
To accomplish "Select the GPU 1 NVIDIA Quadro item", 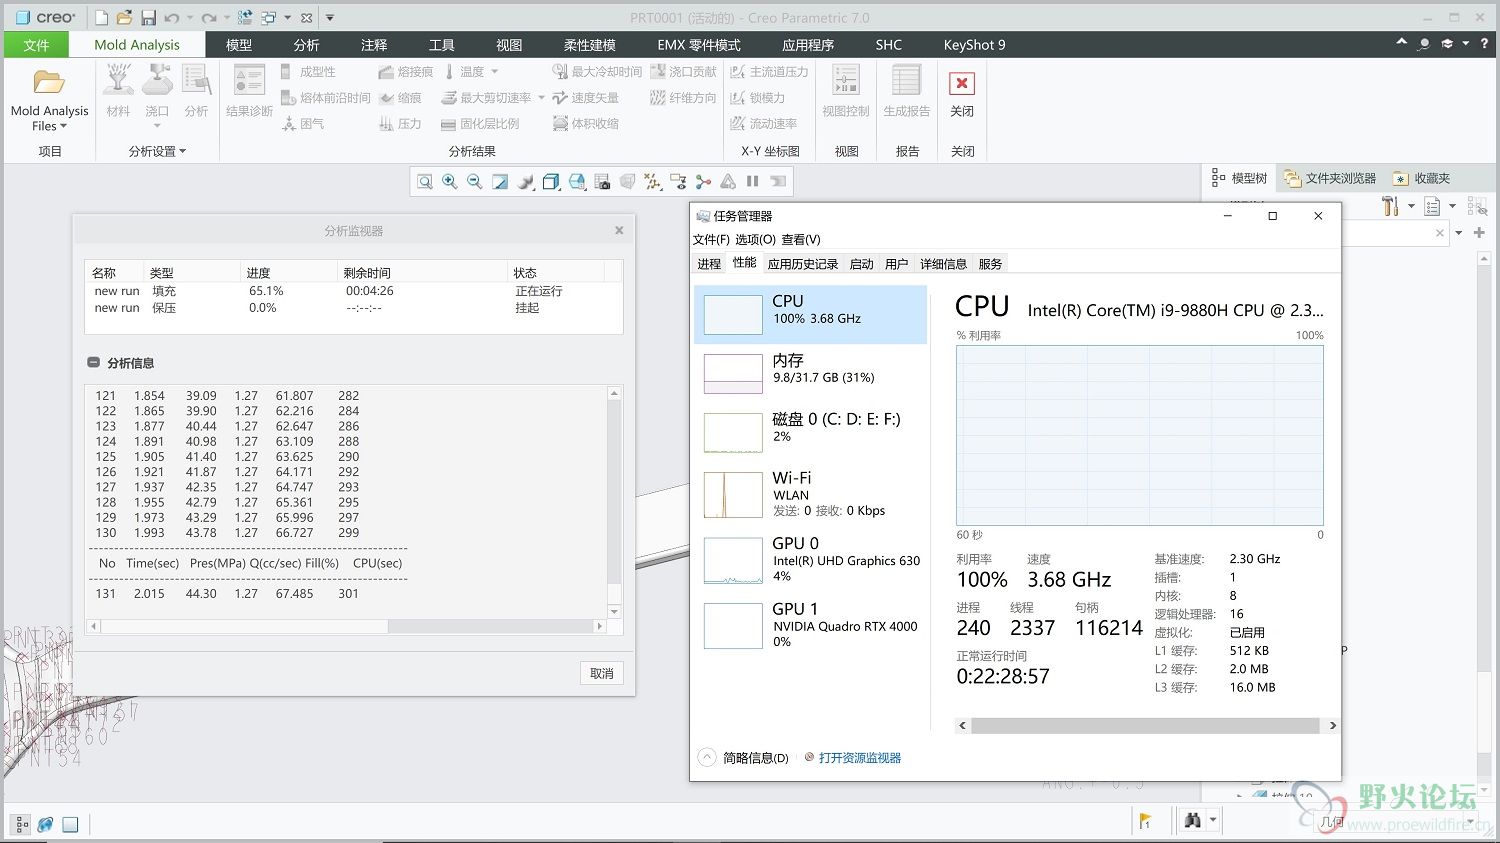I will (811, 626).
